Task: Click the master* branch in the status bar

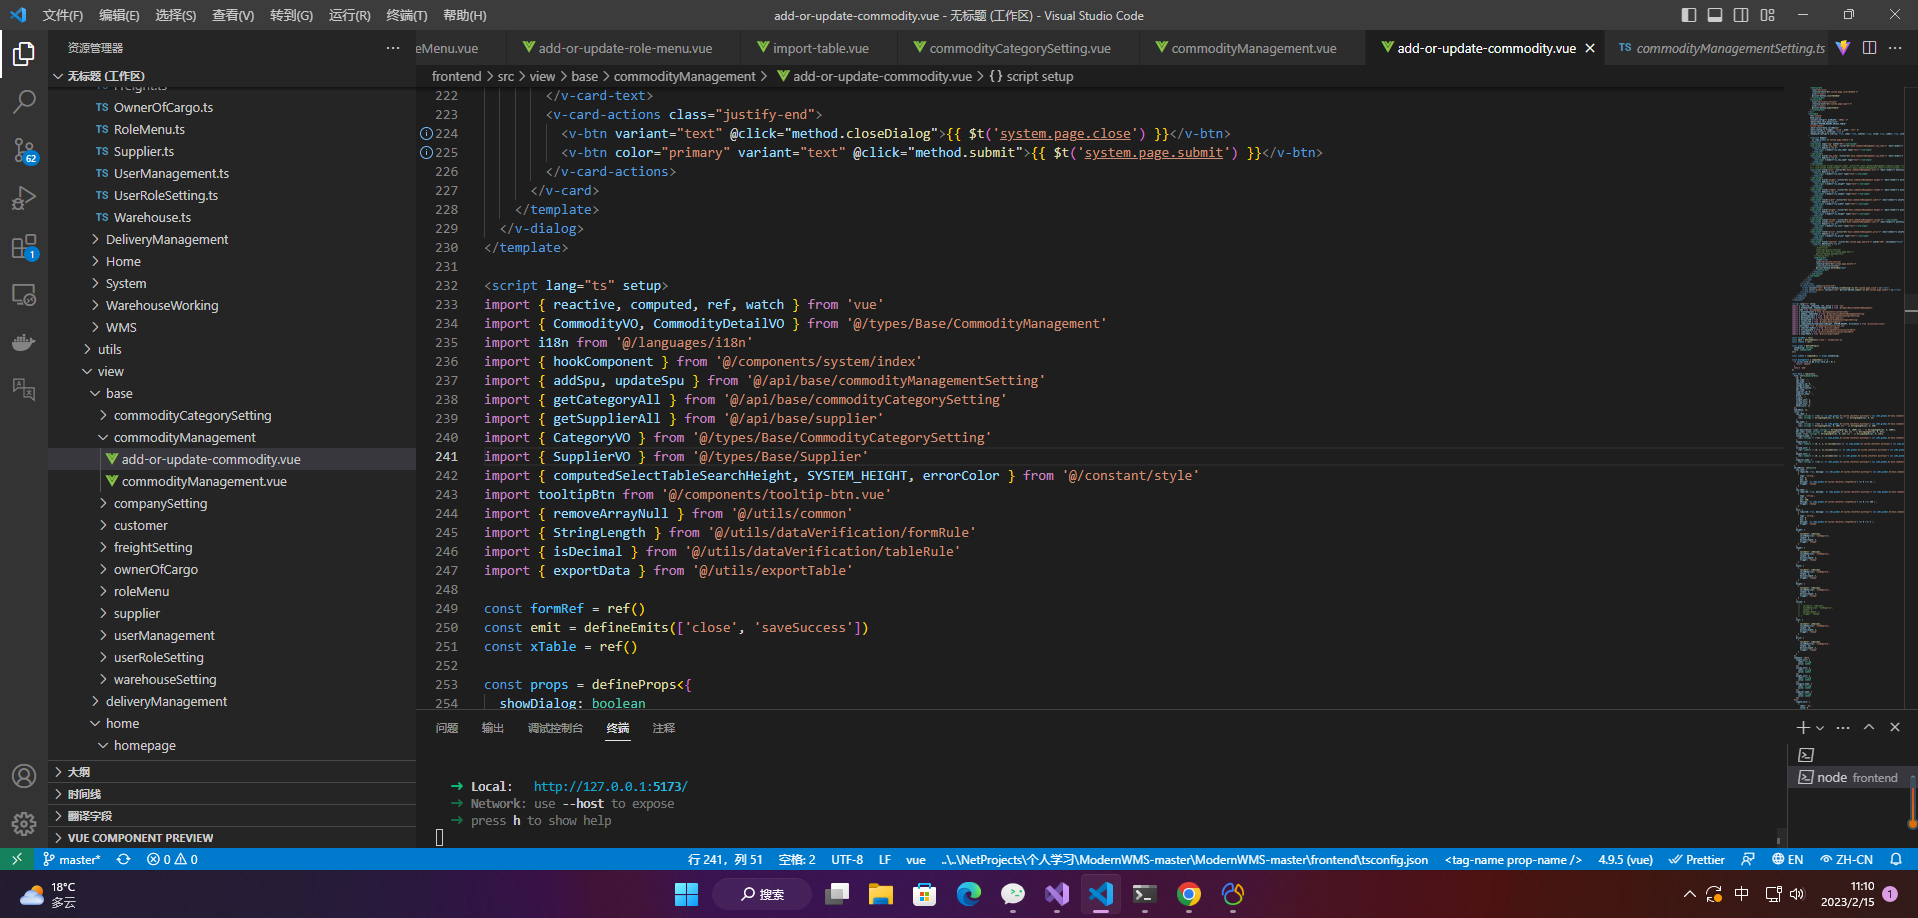Action: [x=72, y=859]
